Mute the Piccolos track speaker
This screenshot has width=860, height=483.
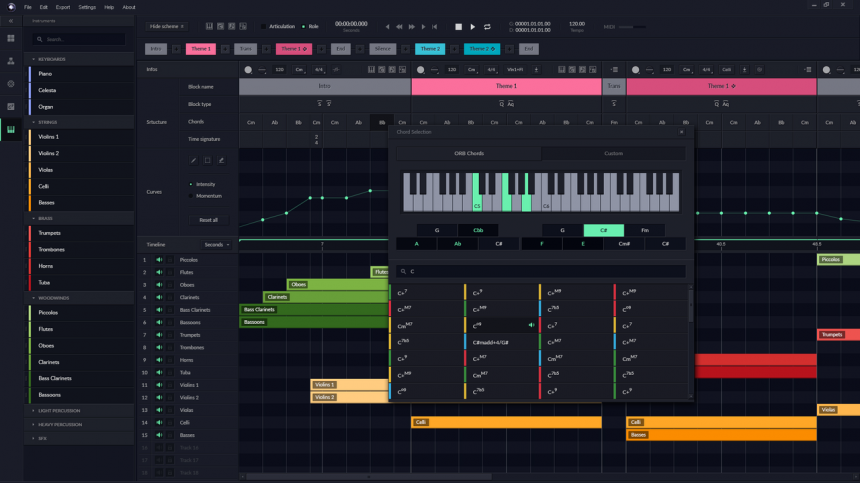pos(159,260)
